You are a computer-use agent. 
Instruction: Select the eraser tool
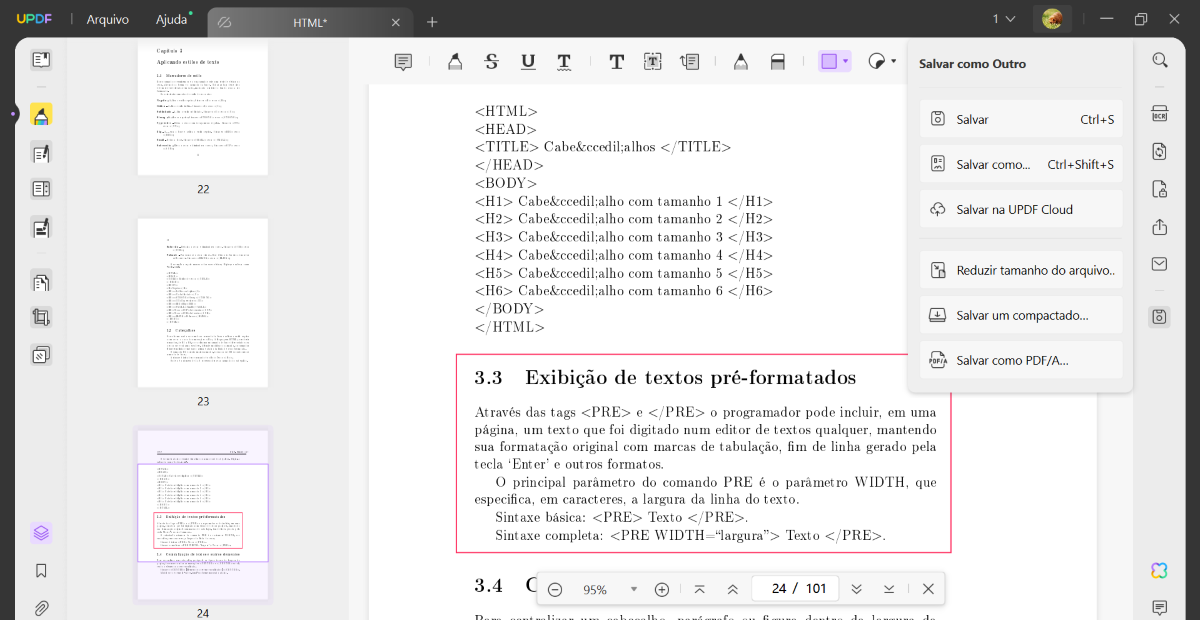click(778, 61)
